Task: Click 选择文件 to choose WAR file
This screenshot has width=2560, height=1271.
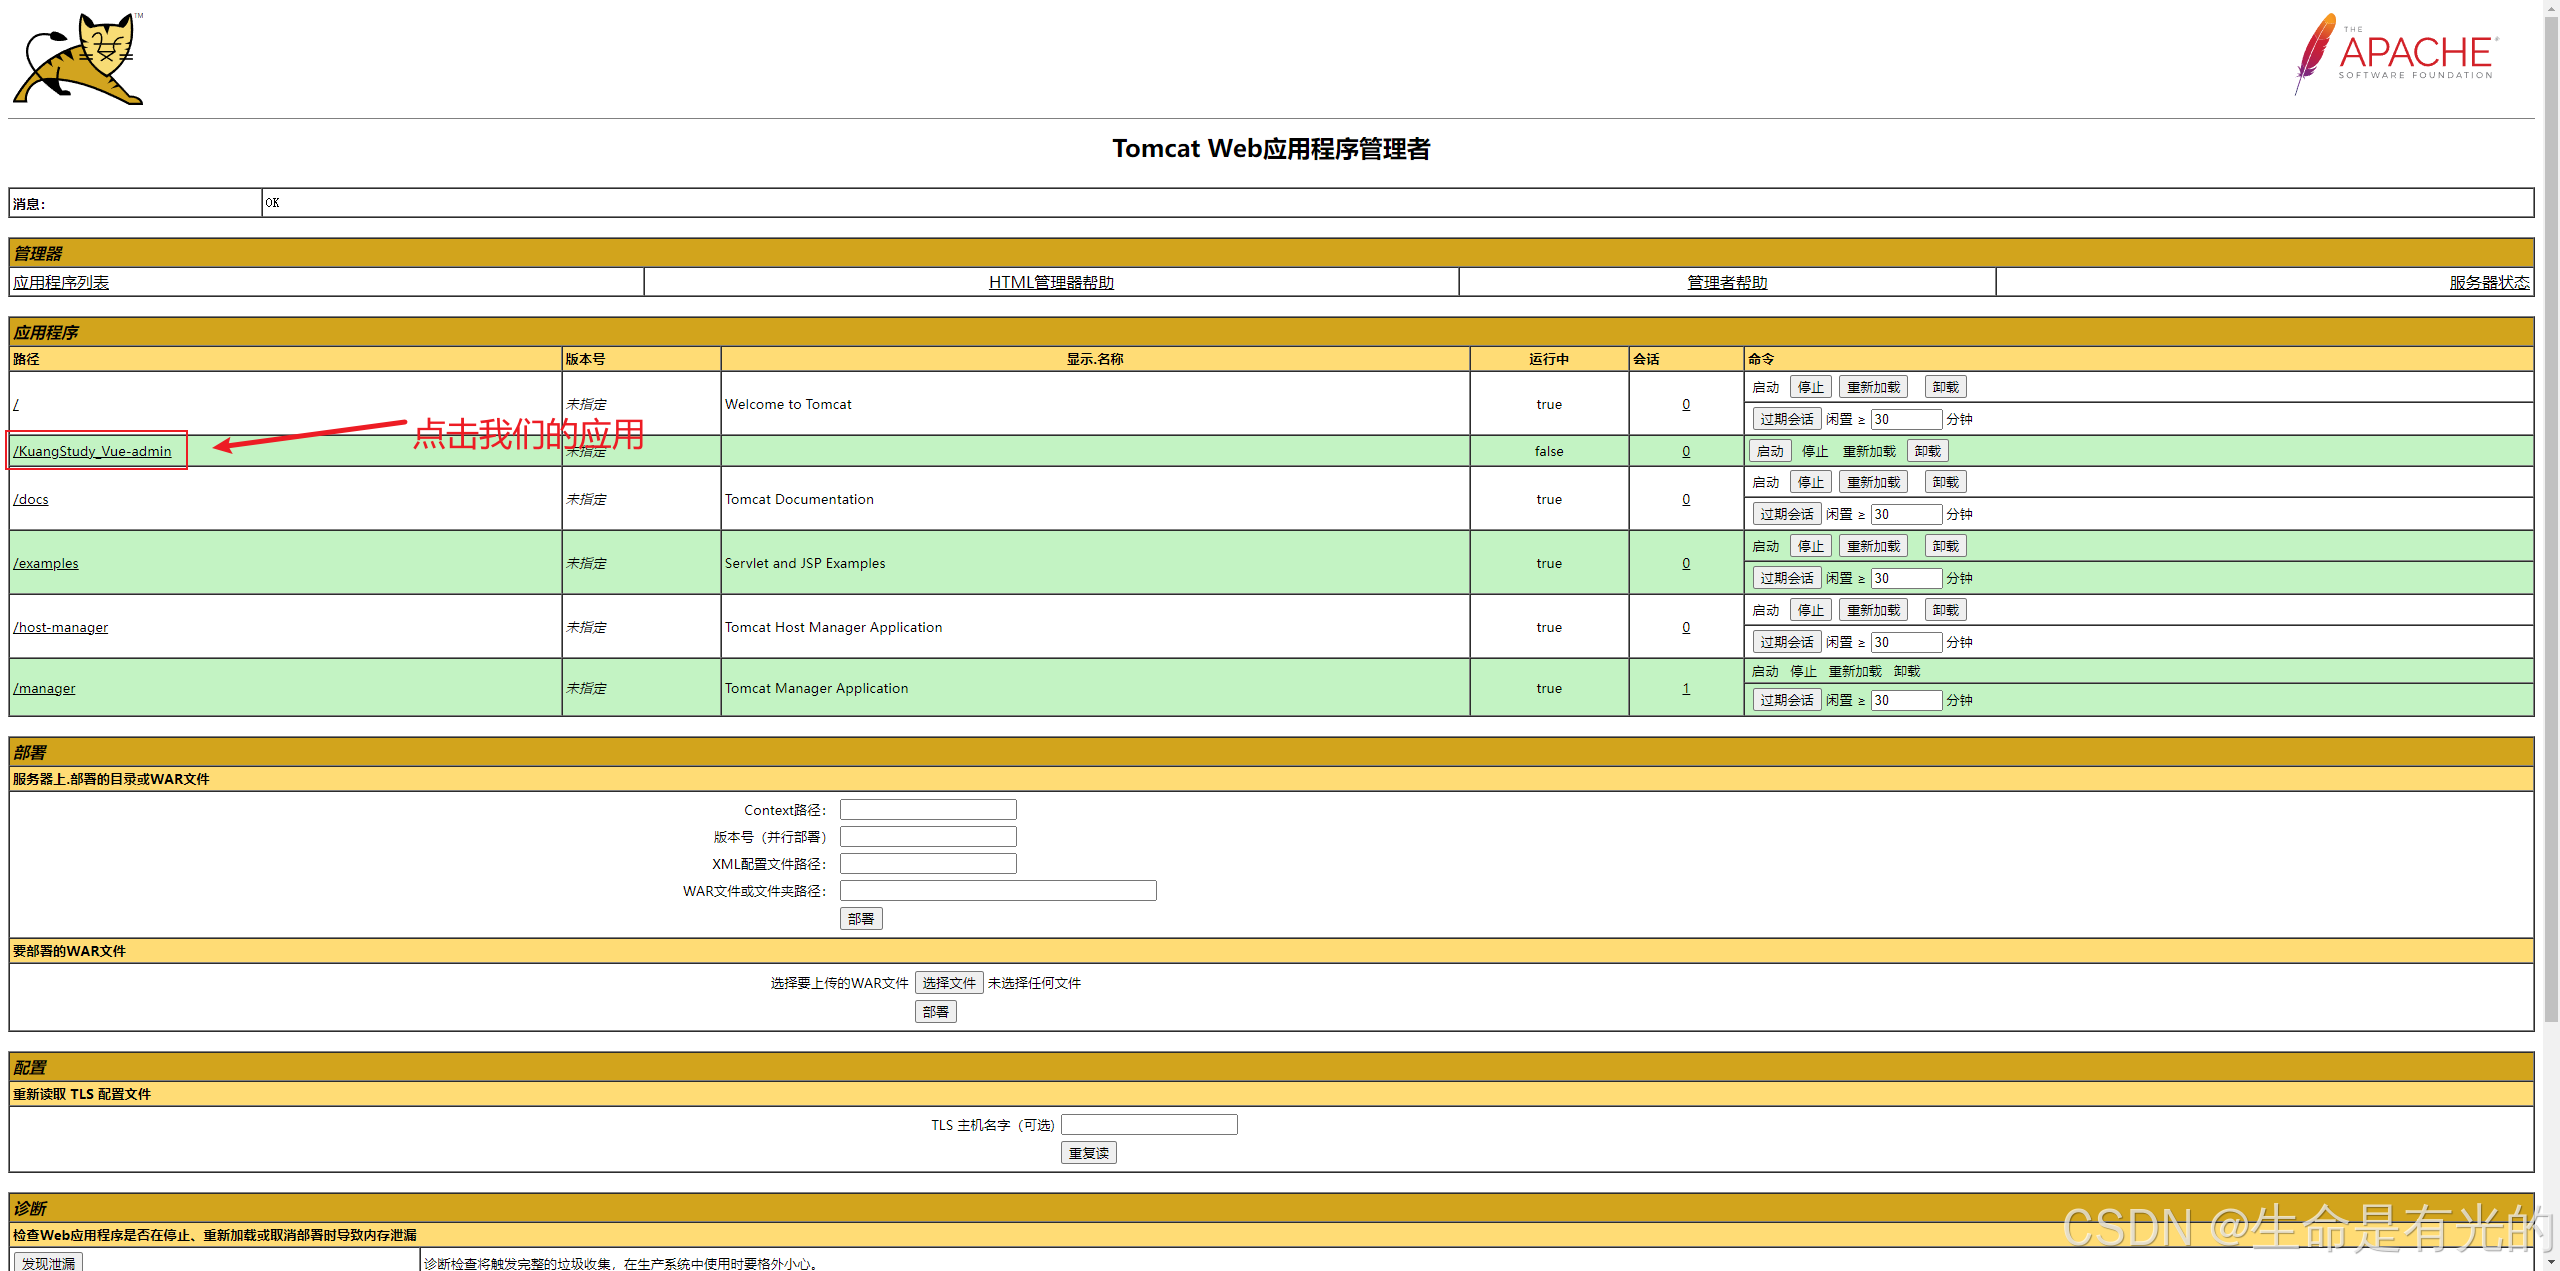Action: tap(948, 983)
